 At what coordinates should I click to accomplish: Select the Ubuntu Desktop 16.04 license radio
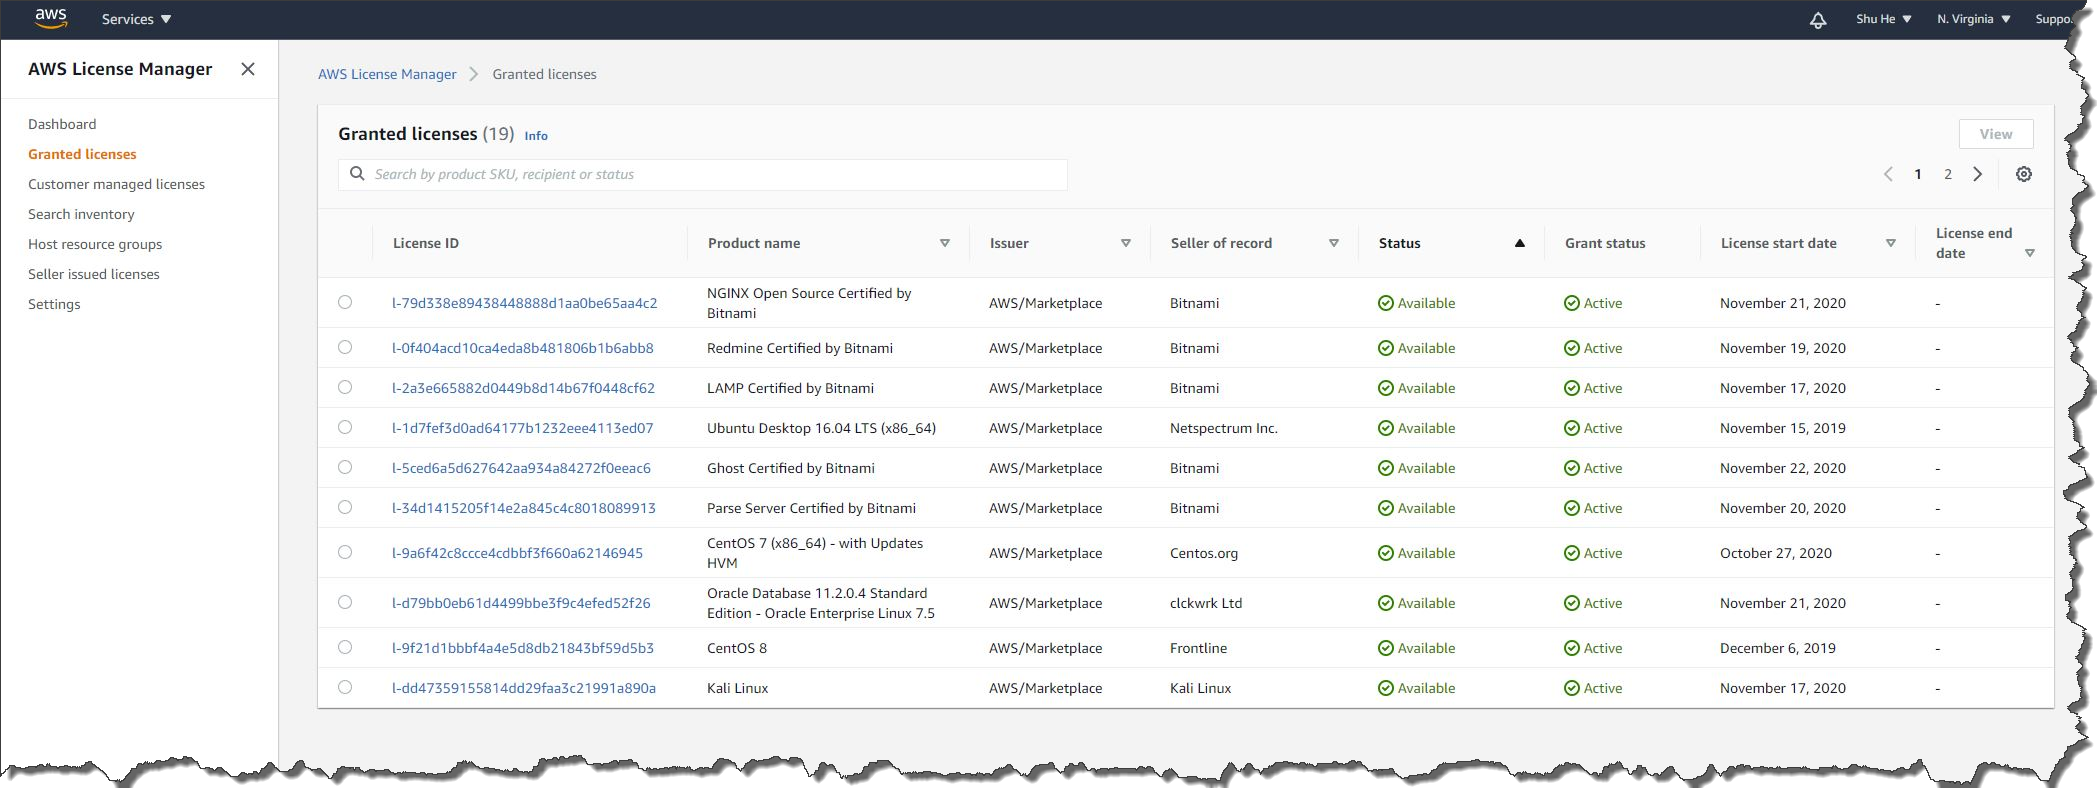(x=345, y=427)
